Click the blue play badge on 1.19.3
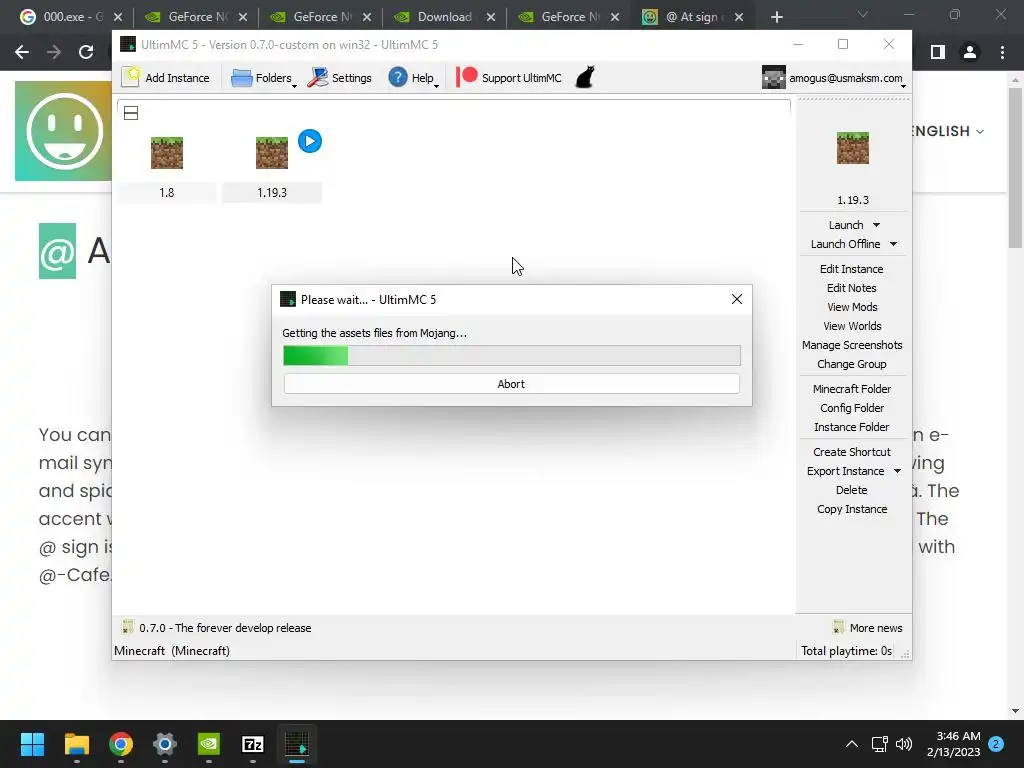The height and width of the screenshot is (768, 1024). (310, 141)
